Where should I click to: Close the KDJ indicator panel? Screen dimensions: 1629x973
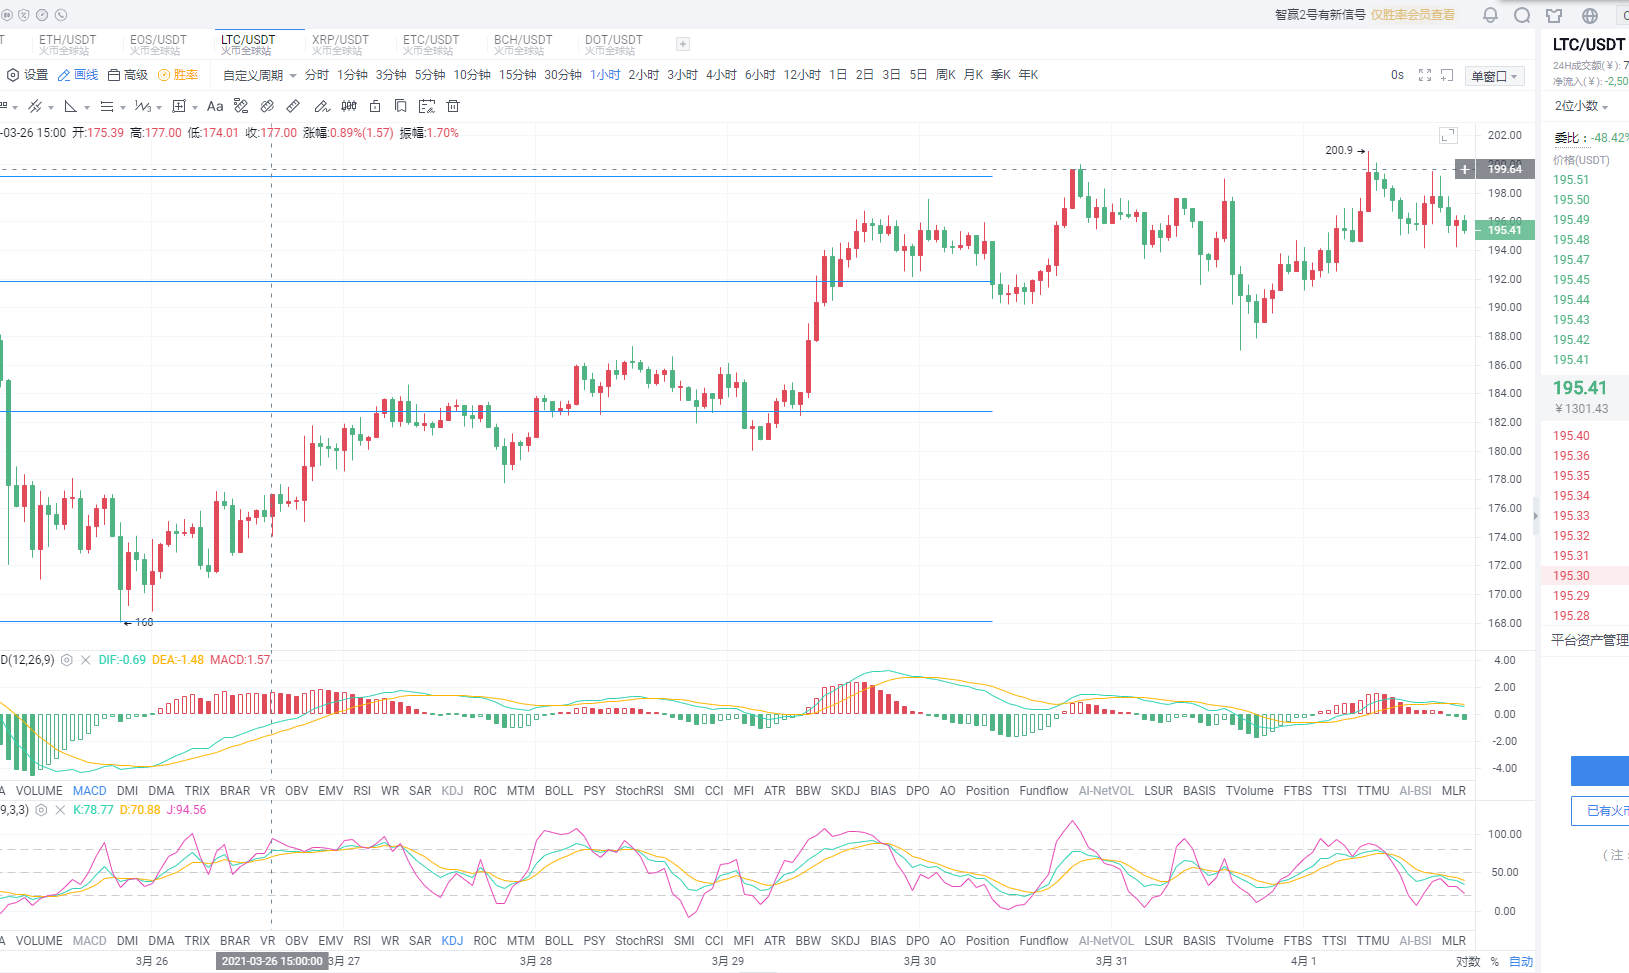tap(60, 810)
